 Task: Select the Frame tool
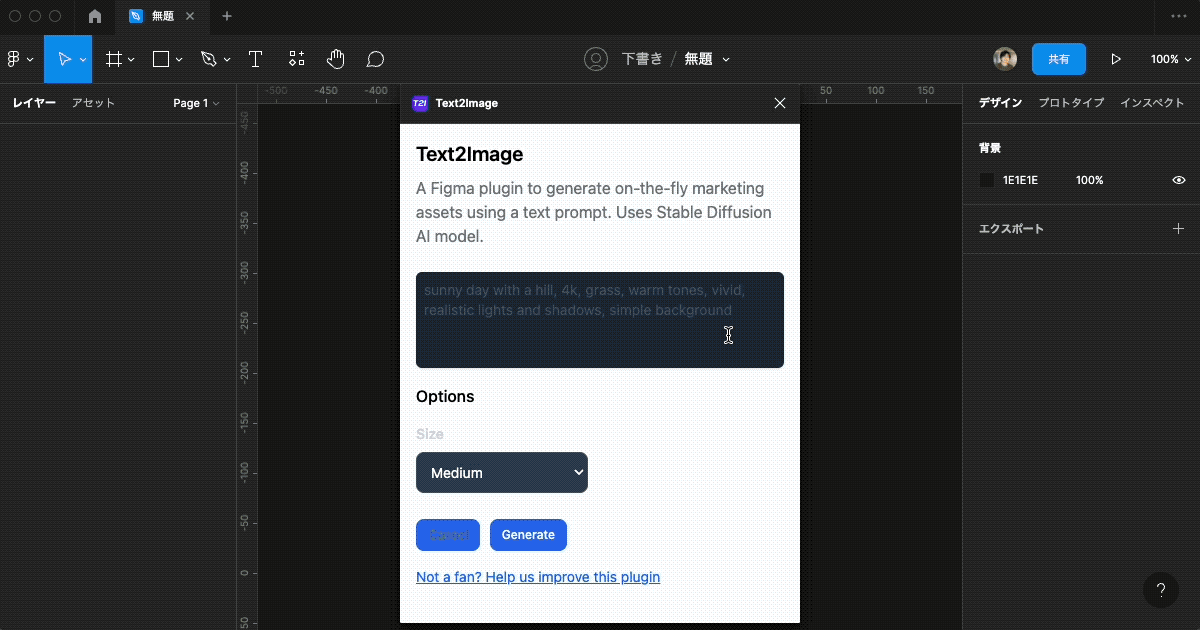coord(114,58)
